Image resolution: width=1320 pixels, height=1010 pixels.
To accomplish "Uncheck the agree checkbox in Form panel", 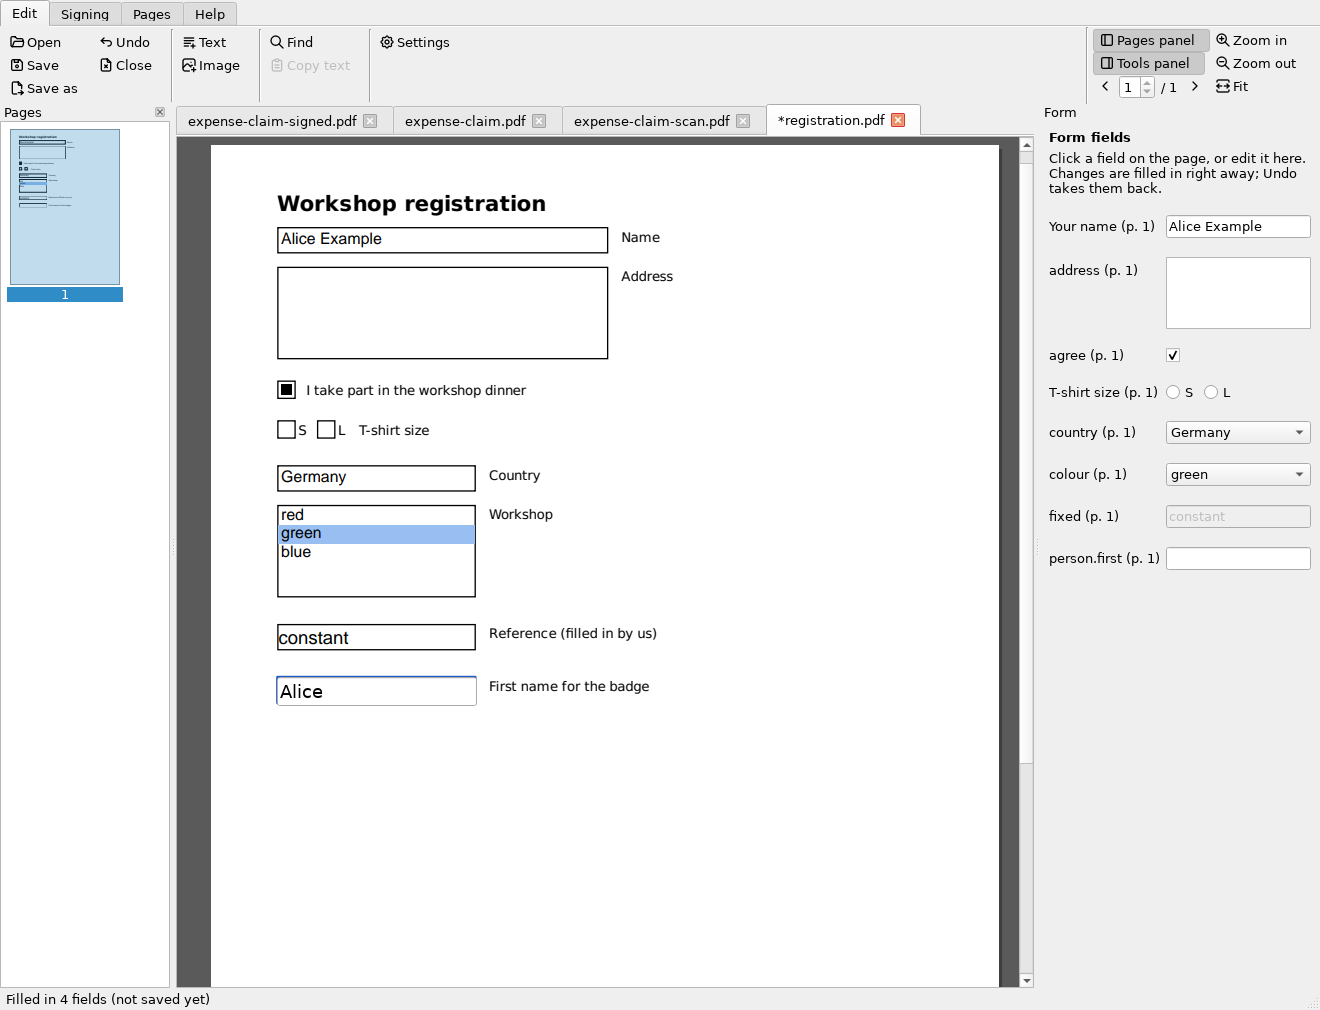I will (x=1173, y=355).
